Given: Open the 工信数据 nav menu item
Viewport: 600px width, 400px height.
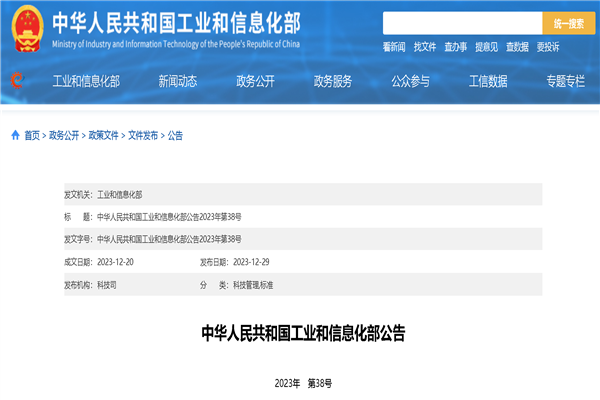Looking at the screenshot, I should click(x=488, y=81).
